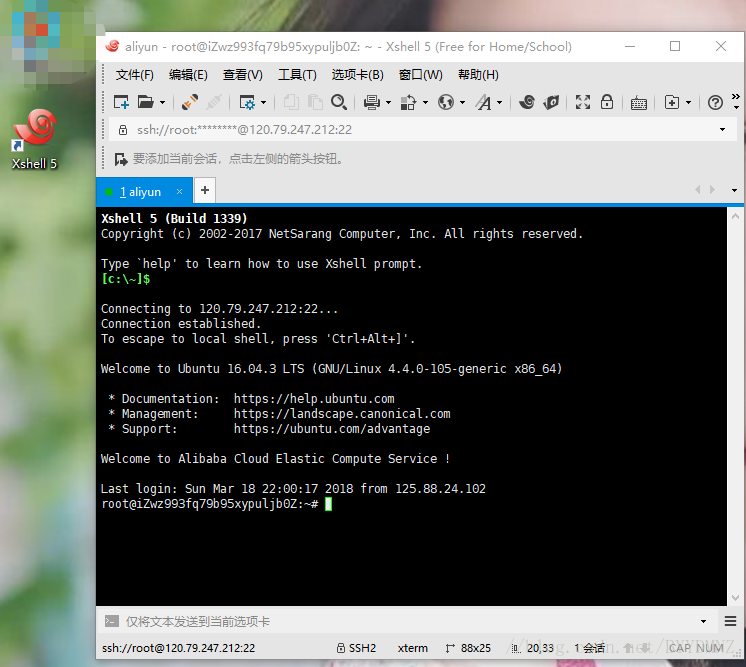Open the compose bar target dropdown
The width and height of the screenshot is (746, 667).
tap(703, 621)
